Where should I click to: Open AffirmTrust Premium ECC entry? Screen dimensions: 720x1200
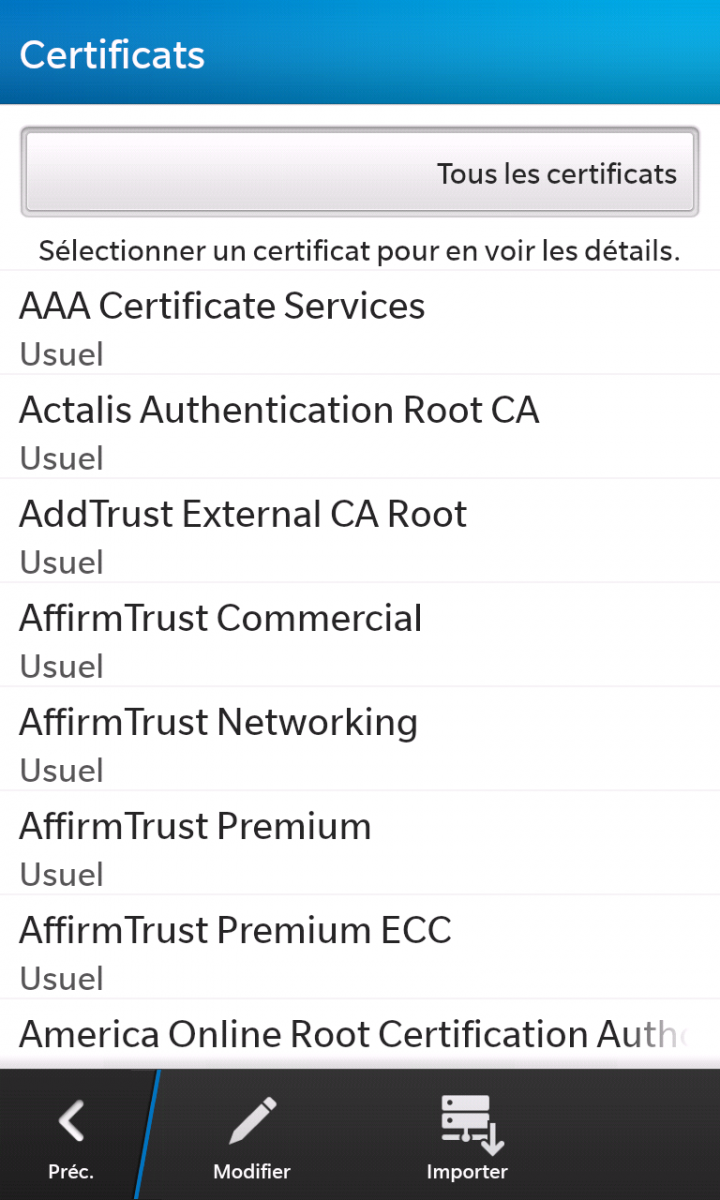[x=360, y=947]
